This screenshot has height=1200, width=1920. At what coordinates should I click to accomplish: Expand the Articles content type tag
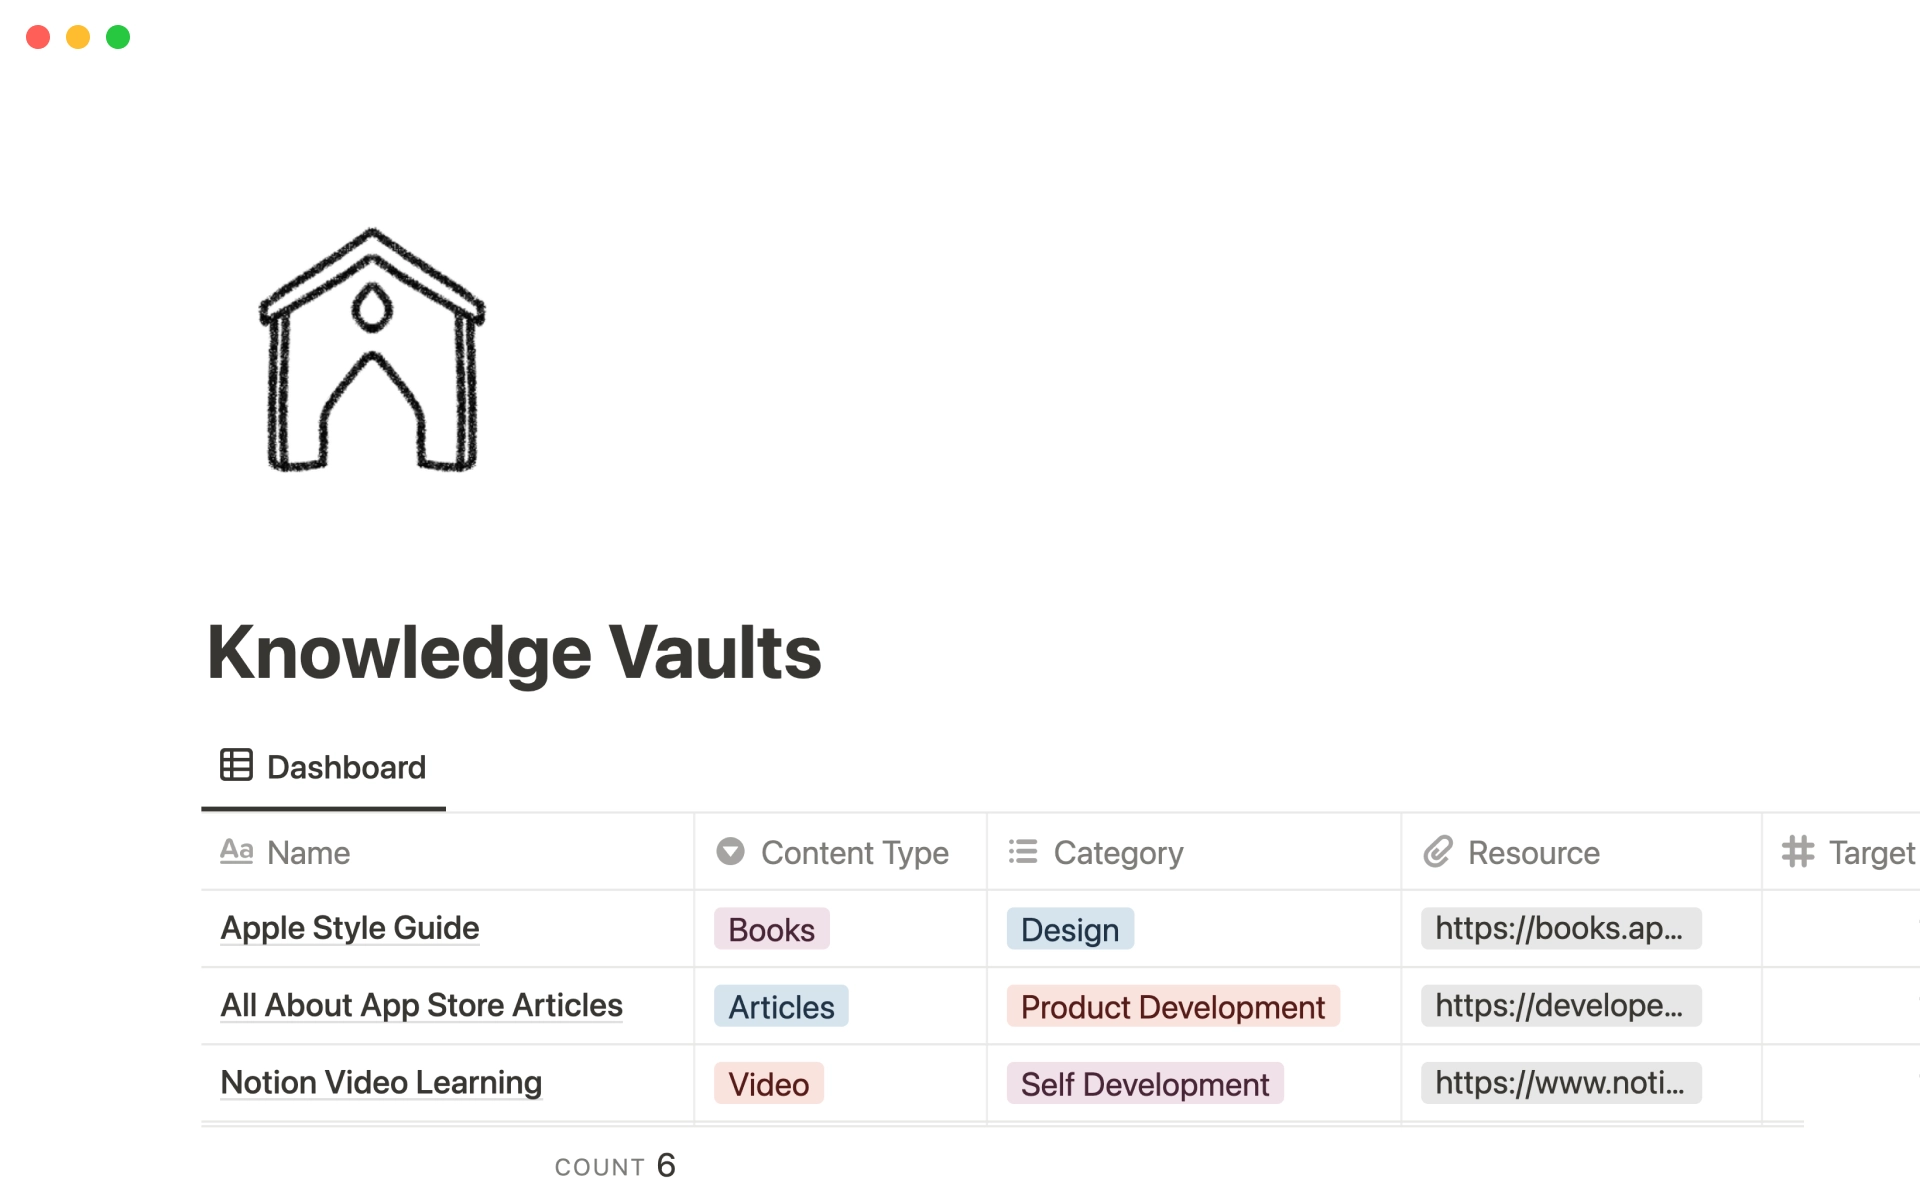click(x=777, y=1005)
